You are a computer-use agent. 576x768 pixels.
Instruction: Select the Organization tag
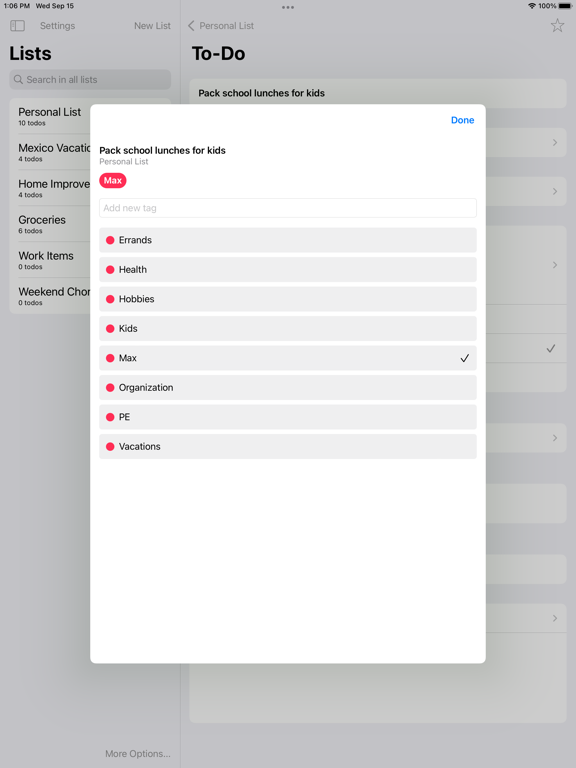(288, 387)
